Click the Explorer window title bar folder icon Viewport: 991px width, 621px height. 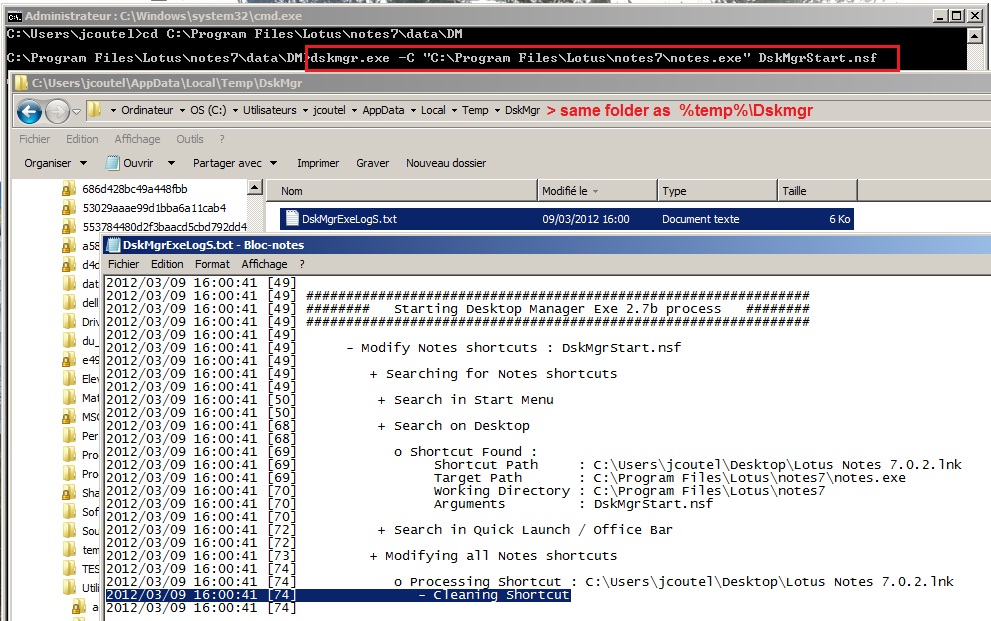(20, 83)
